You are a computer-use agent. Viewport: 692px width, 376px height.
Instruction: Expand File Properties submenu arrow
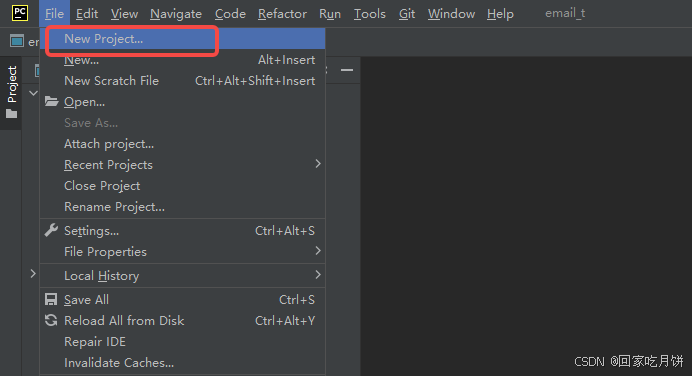pos(318,251)
